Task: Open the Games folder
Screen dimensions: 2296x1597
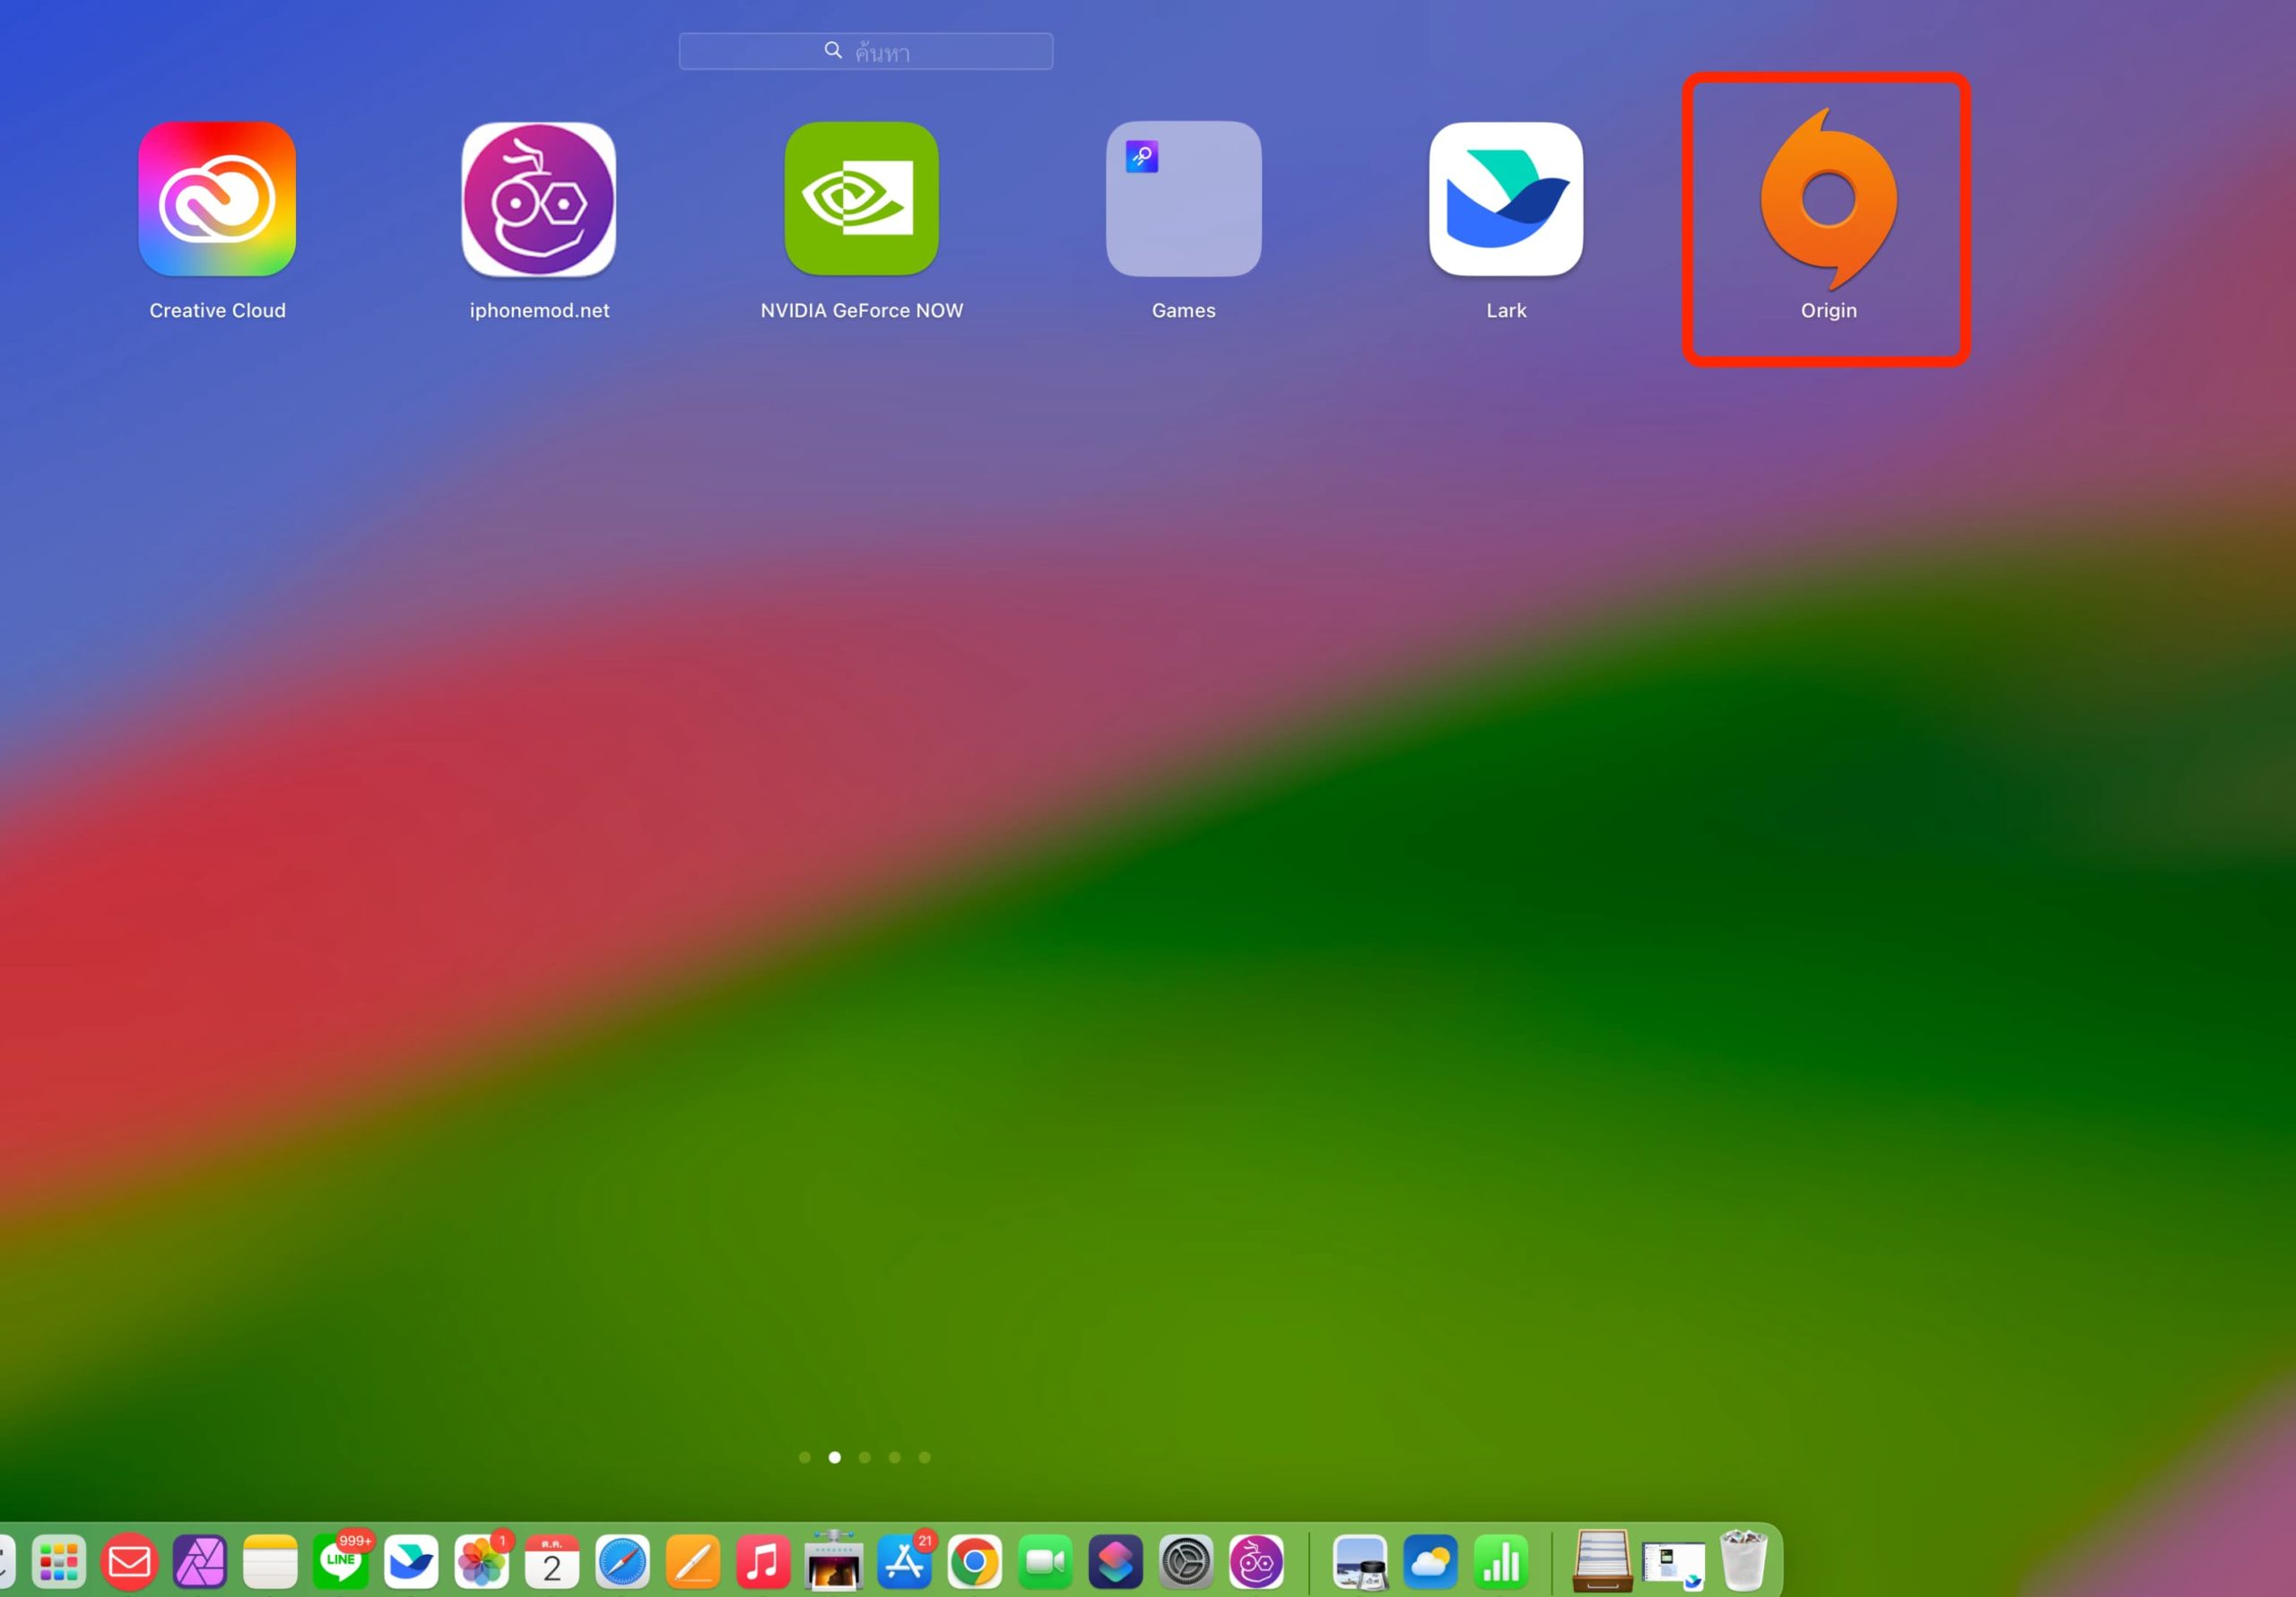Action: (1183, 199)
